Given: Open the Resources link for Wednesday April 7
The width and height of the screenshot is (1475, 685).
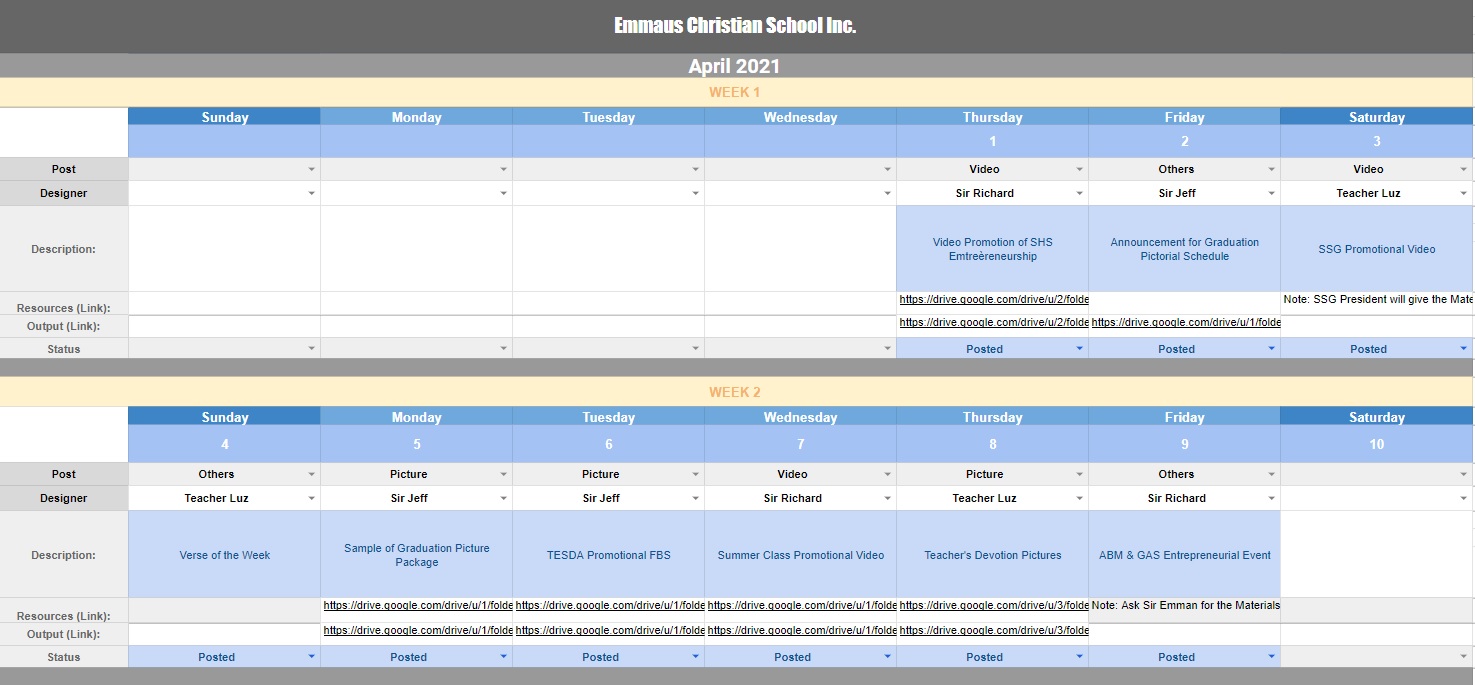Looking at the screenshot, I should pyautogui.click(x=801, y=605).
